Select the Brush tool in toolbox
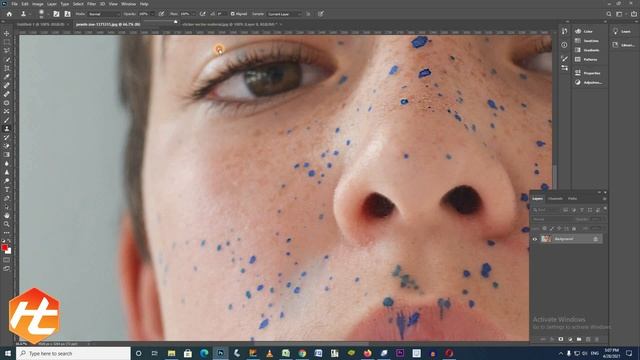640x360 pixels. (x=7, y=120)
